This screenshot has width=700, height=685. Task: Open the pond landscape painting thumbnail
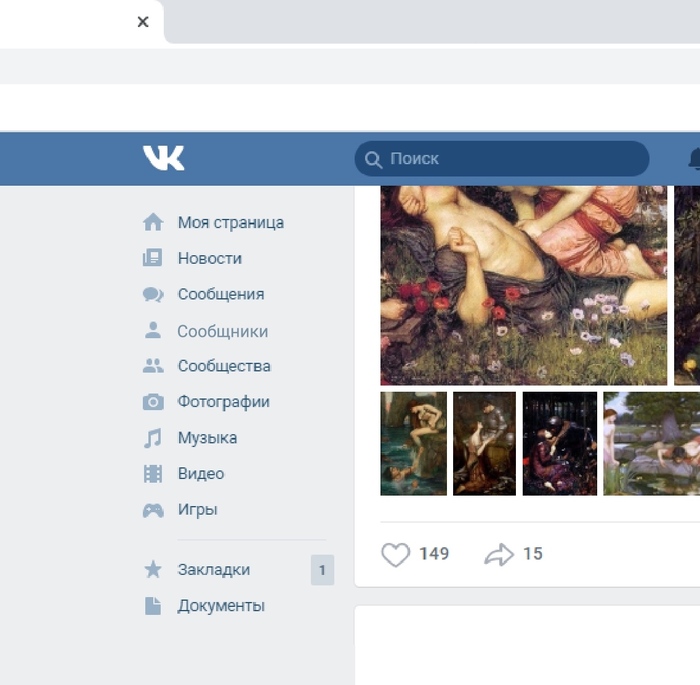(x=651, y=444)
